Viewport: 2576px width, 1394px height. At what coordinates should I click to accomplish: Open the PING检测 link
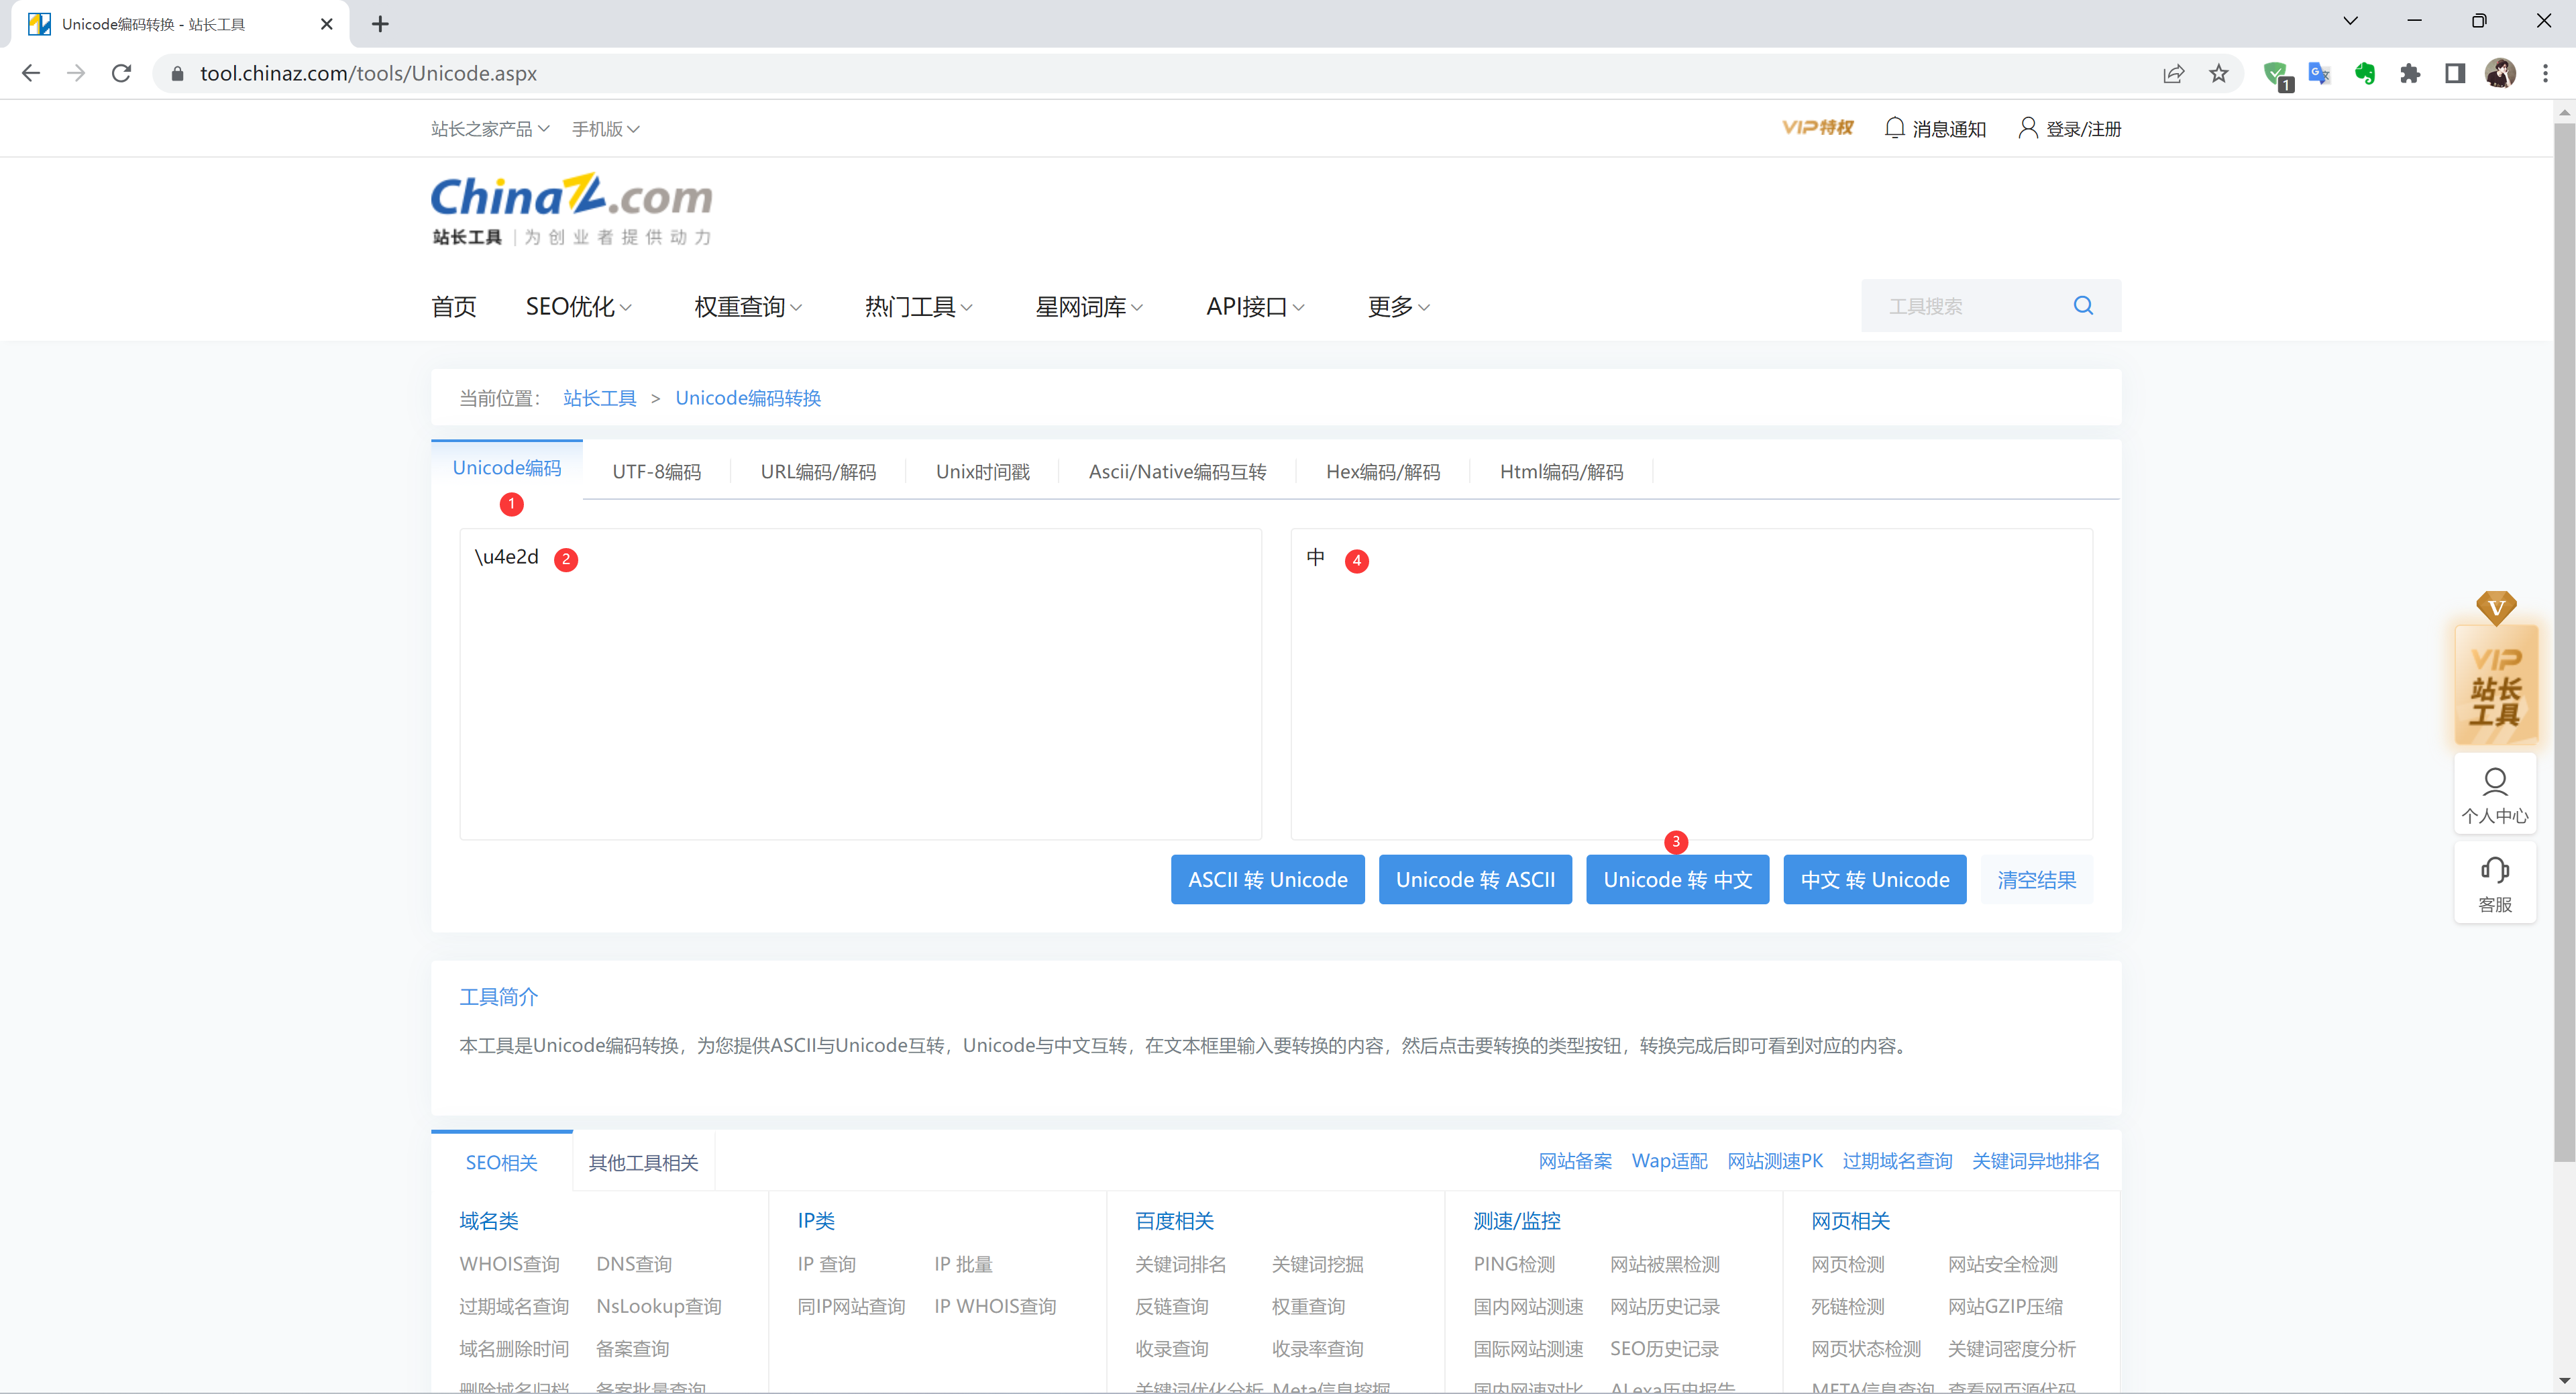click(1514, 1264)
